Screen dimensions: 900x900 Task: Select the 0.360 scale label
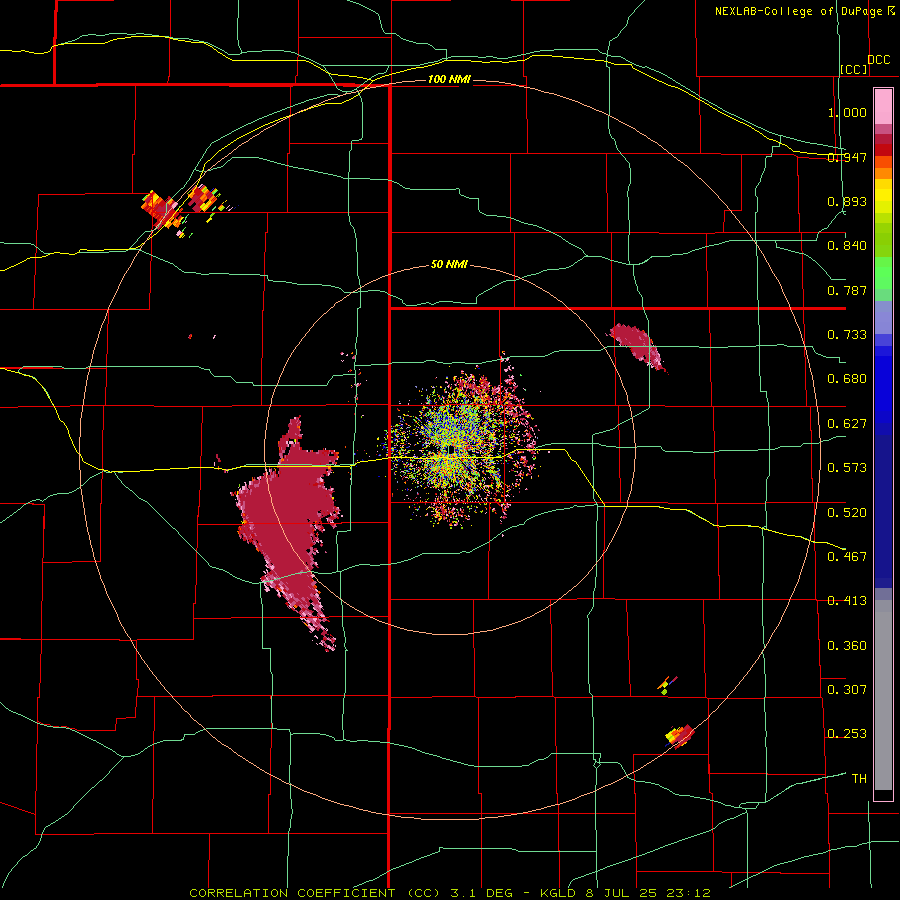click(x=847, y=646)
